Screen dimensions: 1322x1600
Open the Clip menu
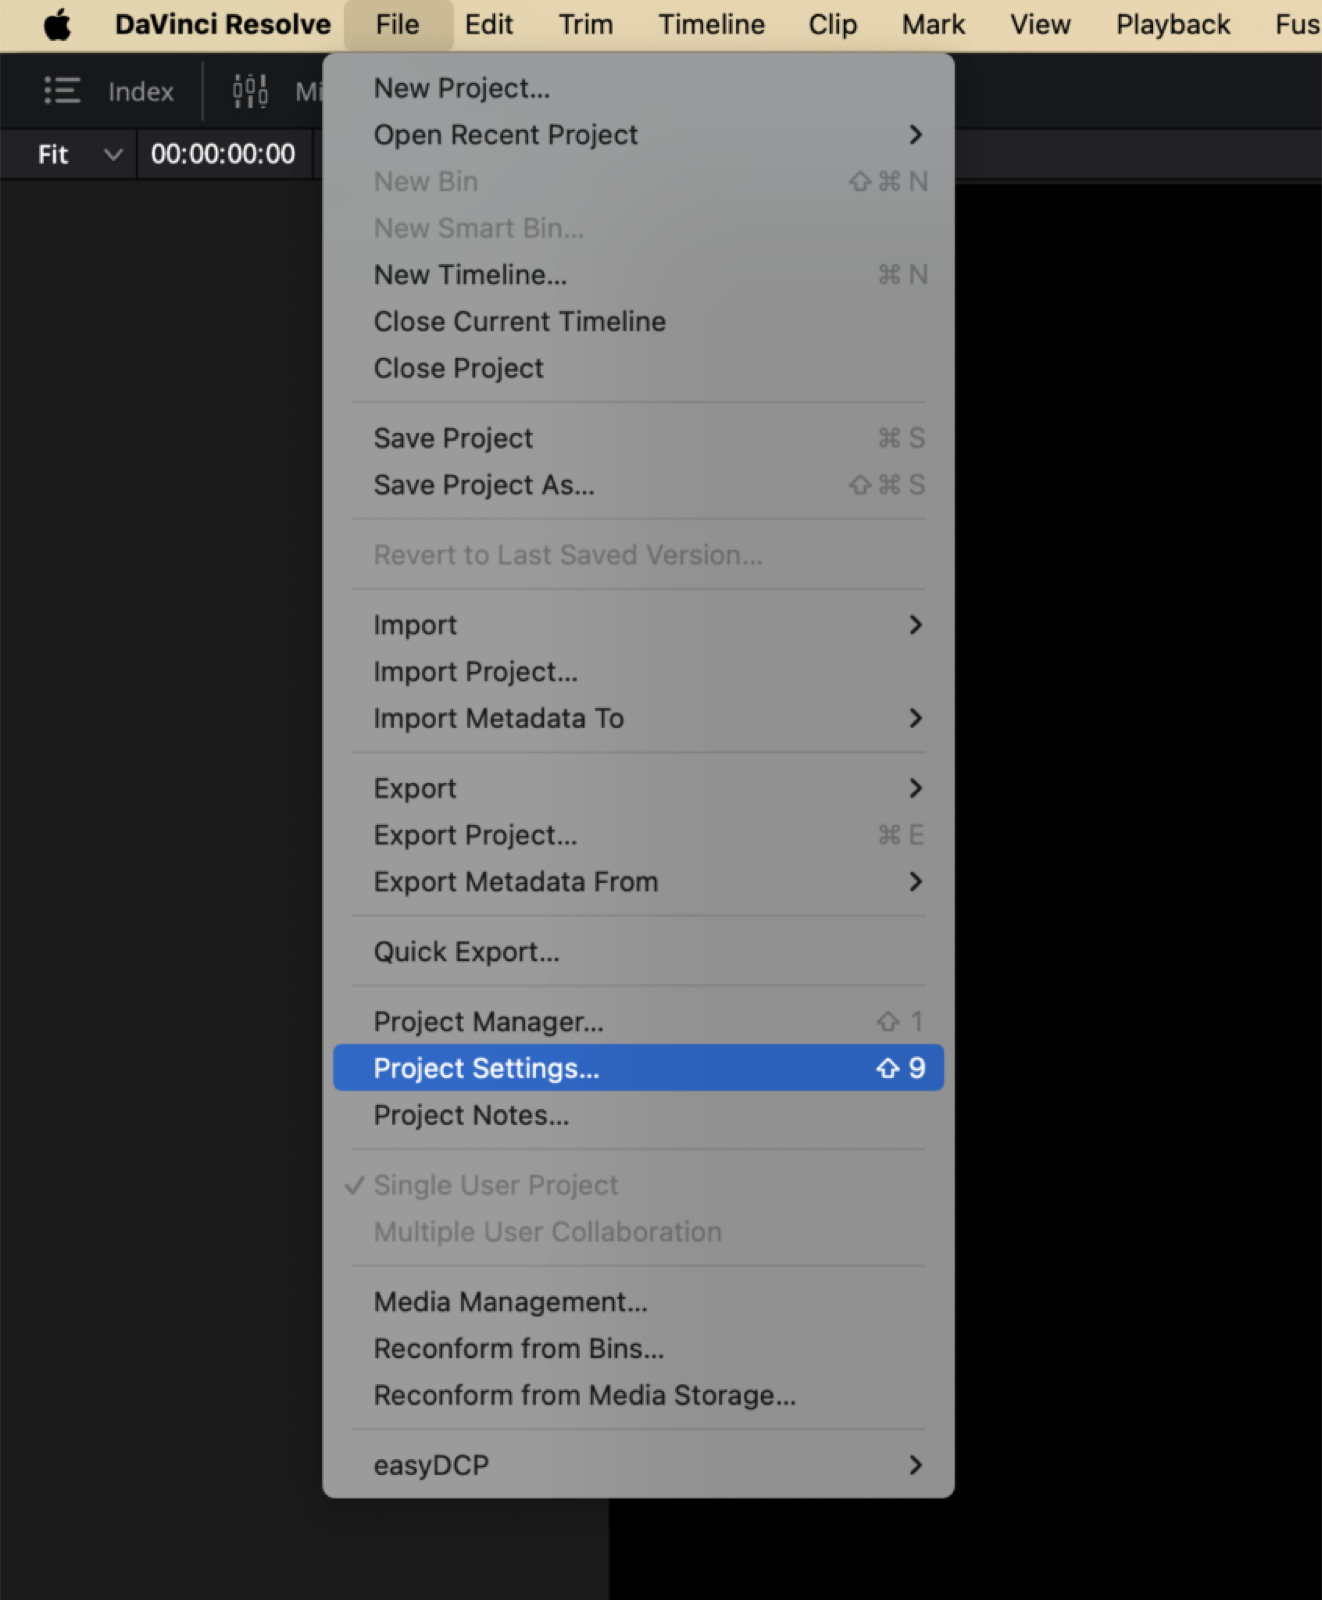(x=833, y=24)
